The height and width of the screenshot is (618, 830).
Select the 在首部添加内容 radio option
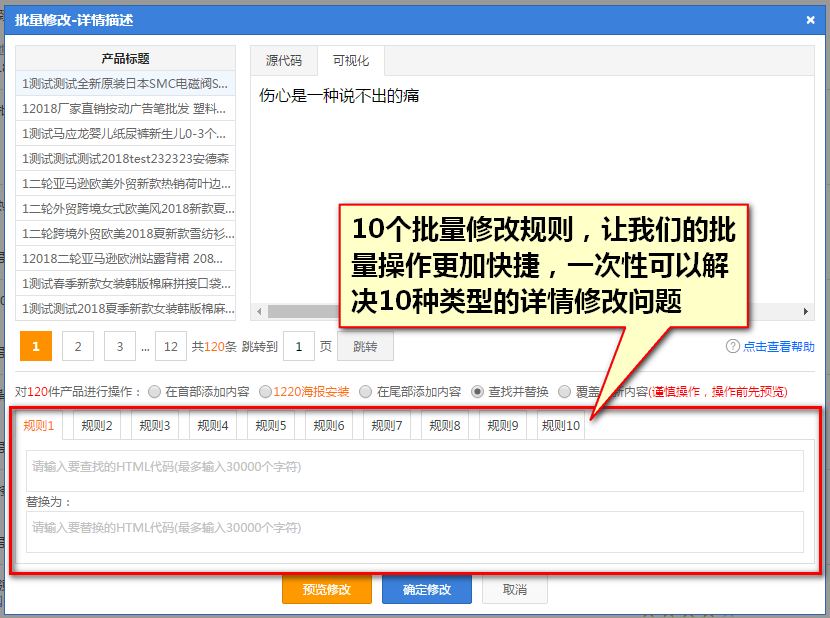coord(154,392)
